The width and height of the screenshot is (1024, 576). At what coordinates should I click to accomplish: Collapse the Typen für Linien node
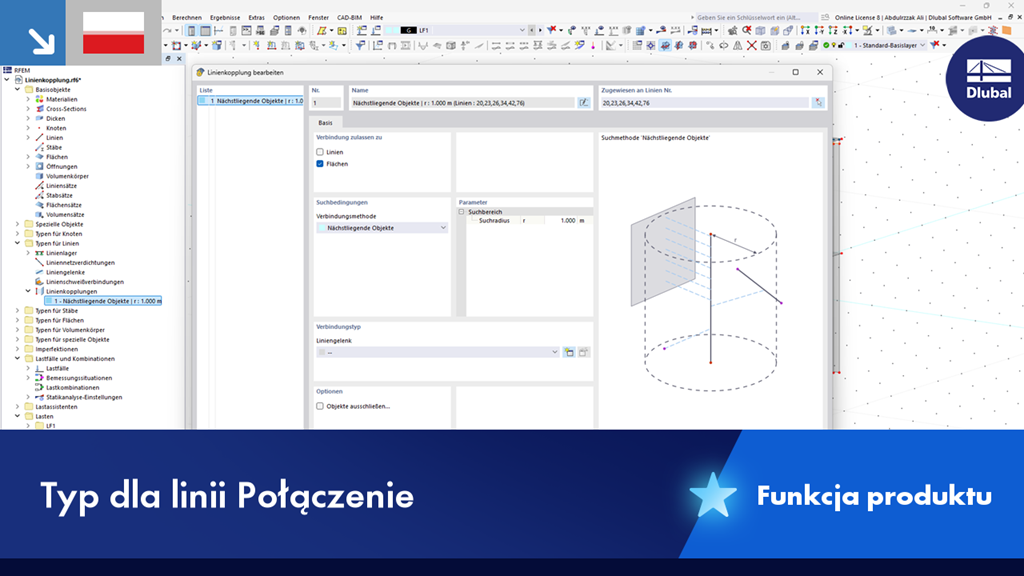pos(18,244)
